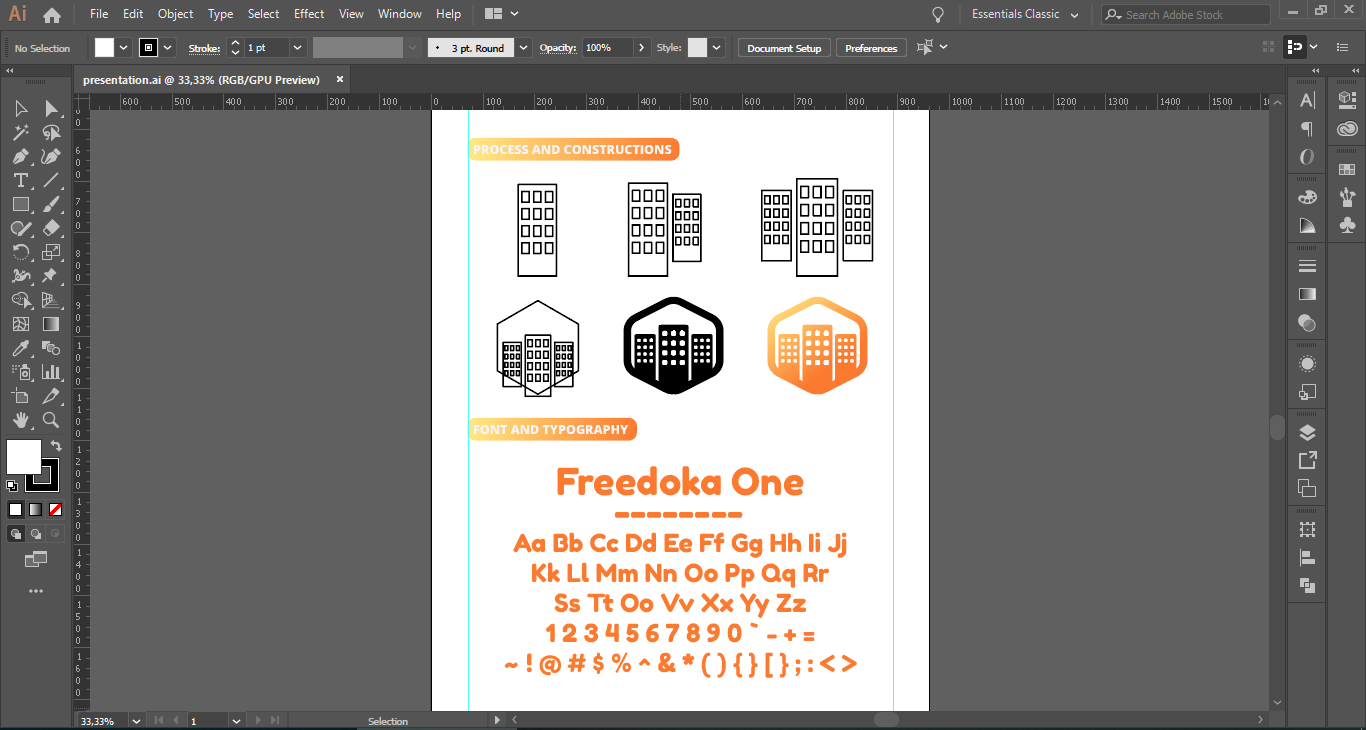Click the Document Setup button
Viewport: 1366px width, 730px height.
pos(784,48)
